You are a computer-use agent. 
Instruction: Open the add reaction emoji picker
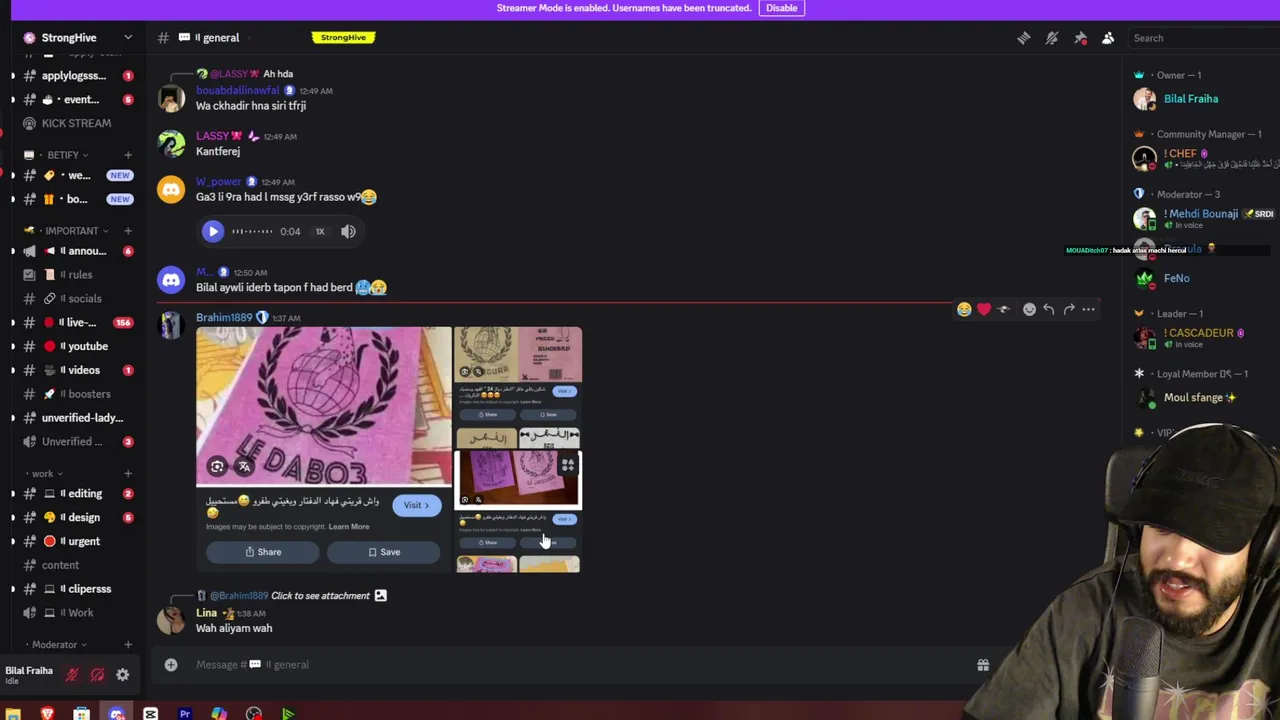(1029, 309)
